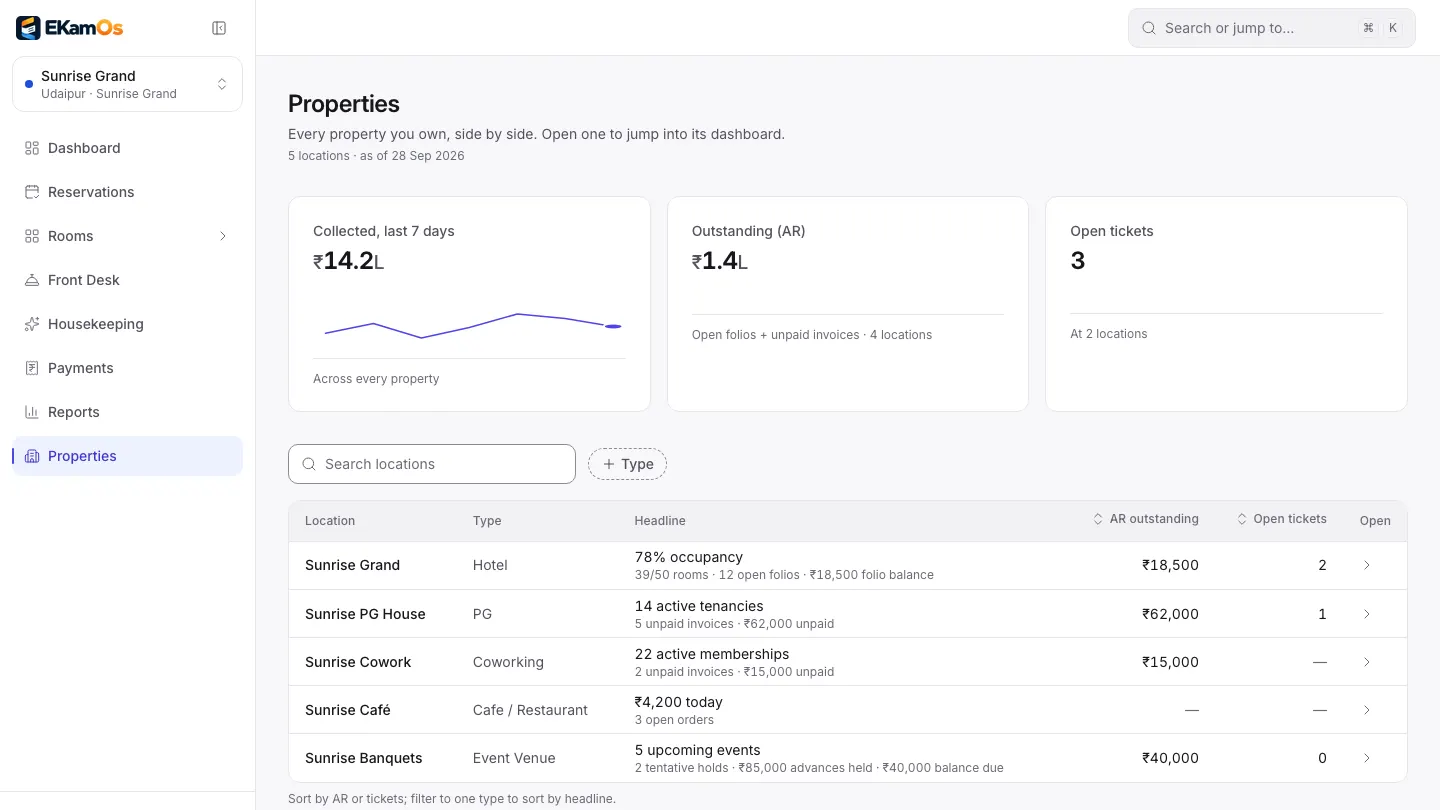Open Sunrise Cowork row chevron
Viewport: 1440px width, 810px height.
tap(1367, 662)
